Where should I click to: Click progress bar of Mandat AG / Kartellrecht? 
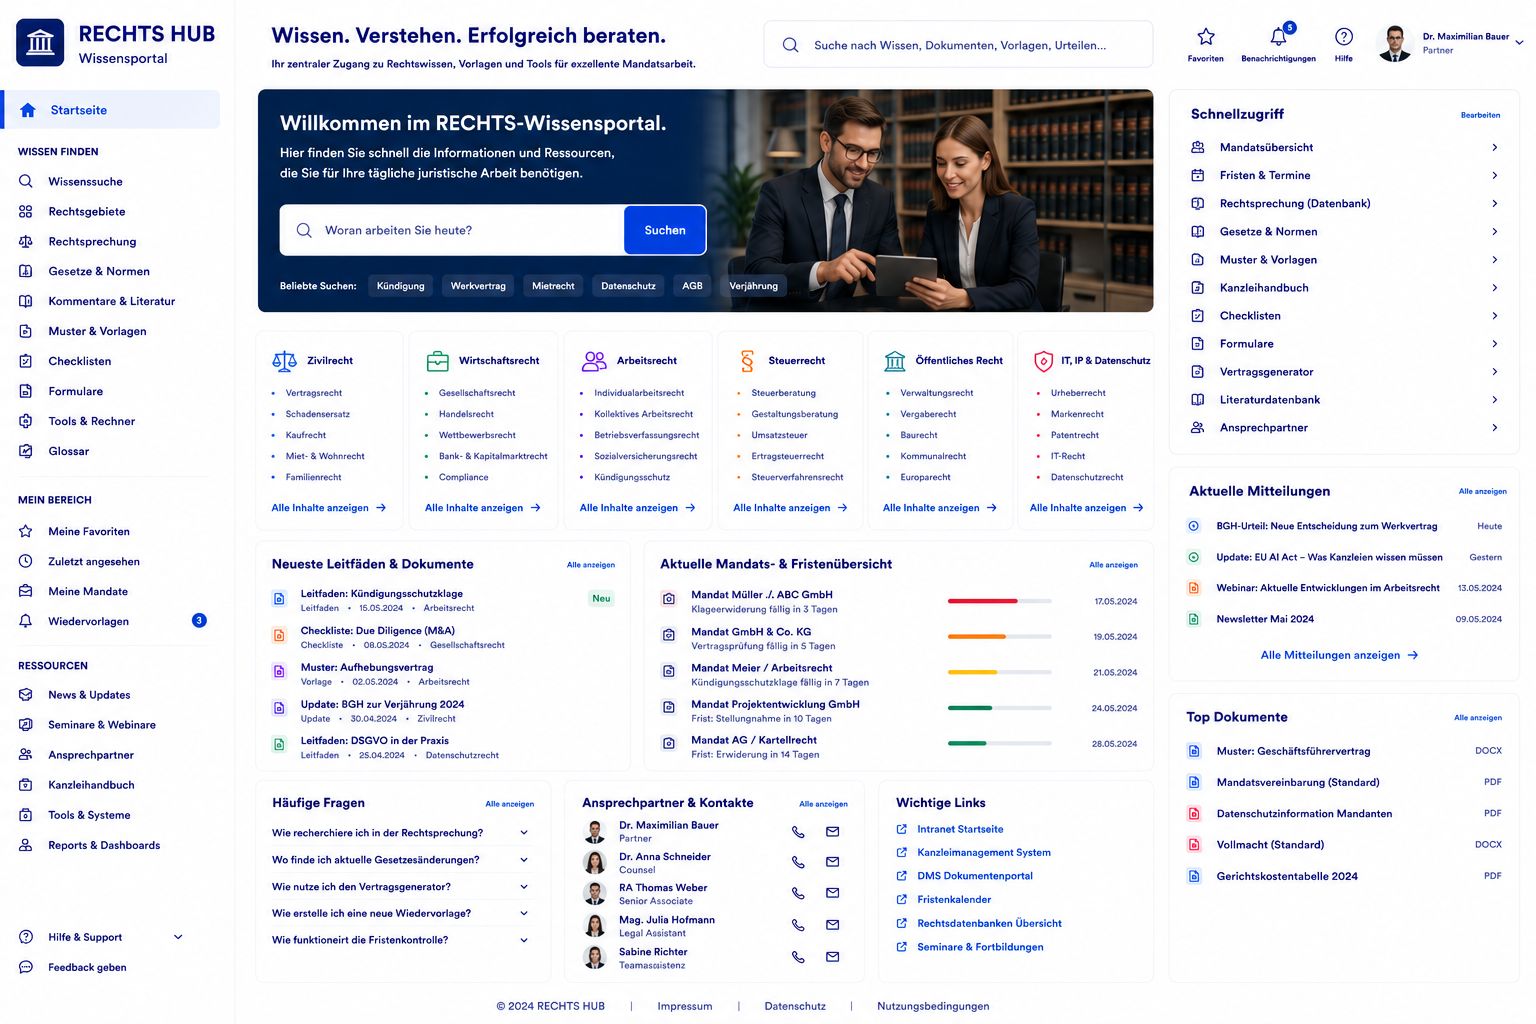coord(999,743)
